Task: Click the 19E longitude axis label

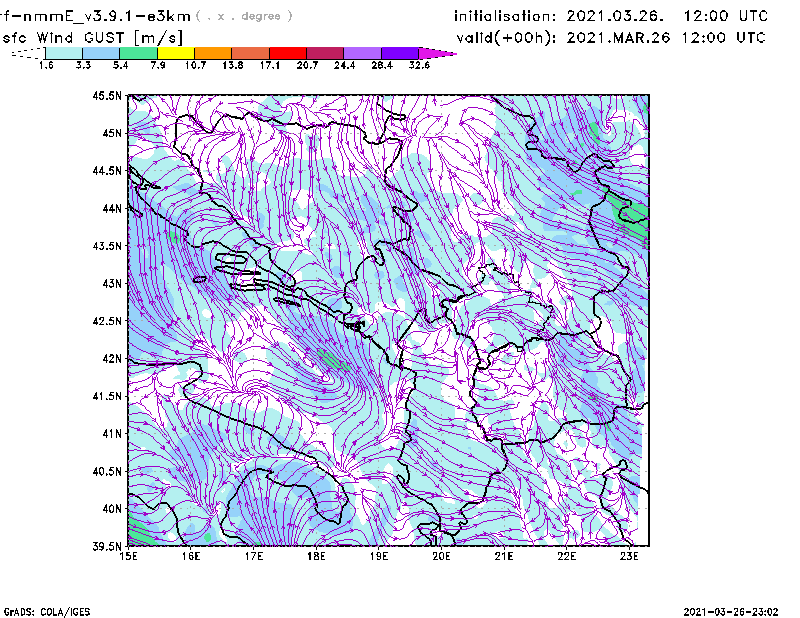Action: (379, 556)
